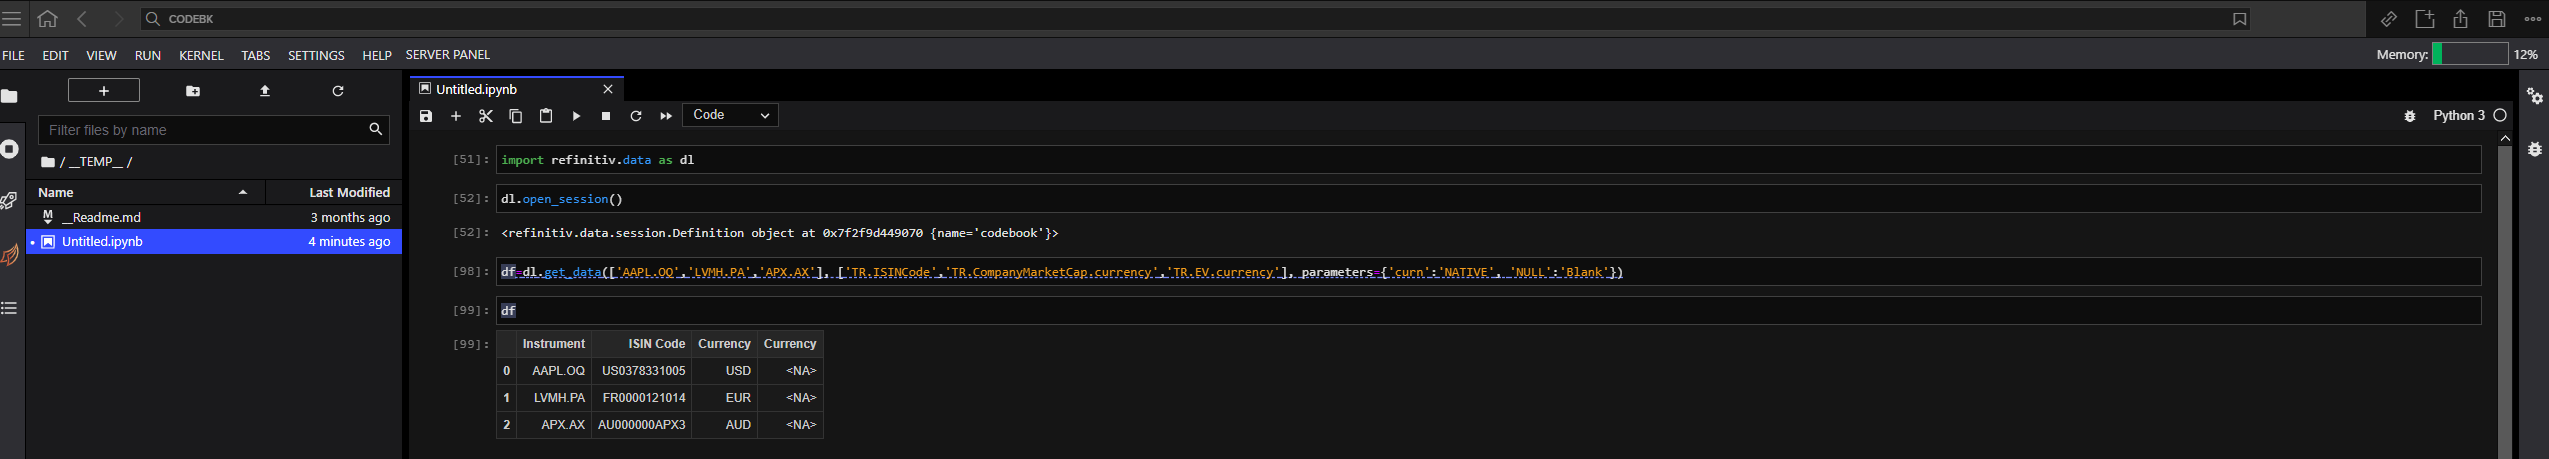Click the link chain icon
Image resolution: width=2549 pixels, height=459 pixels.
(2388, 19)
